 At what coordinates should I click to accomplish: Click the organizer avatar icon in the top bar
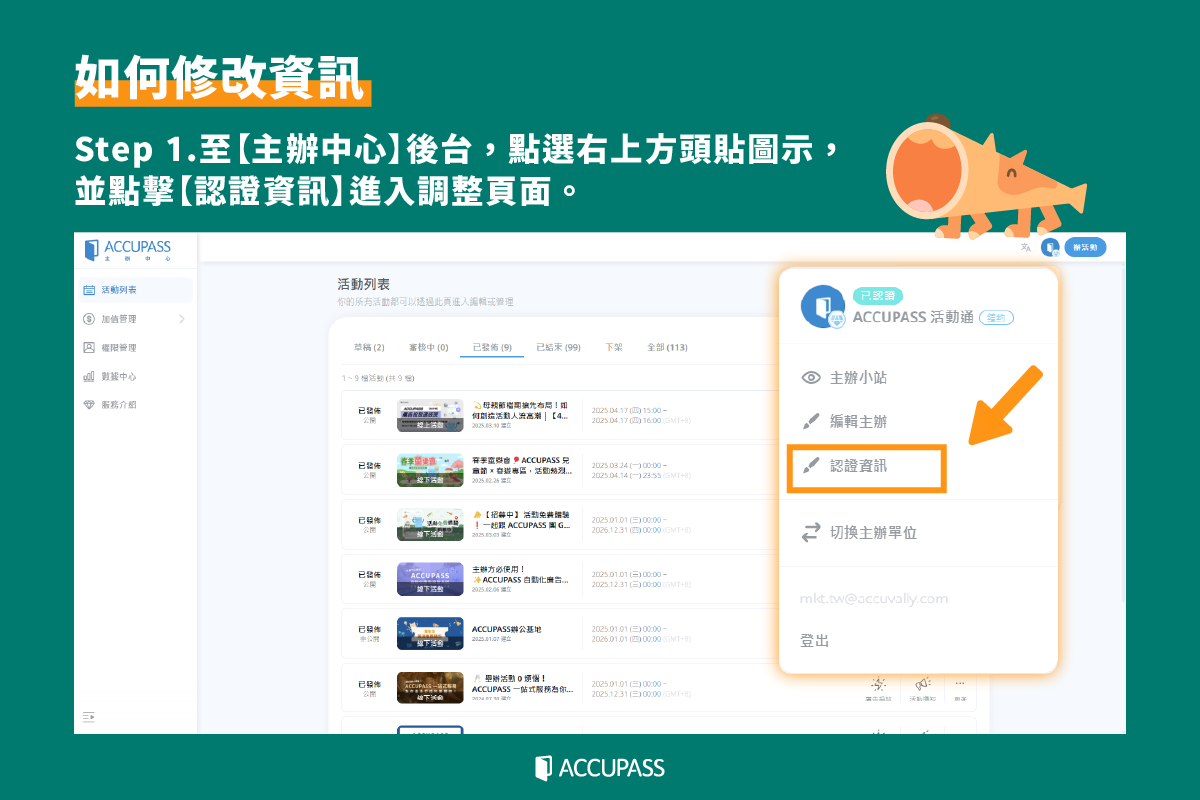[1050, 248]
